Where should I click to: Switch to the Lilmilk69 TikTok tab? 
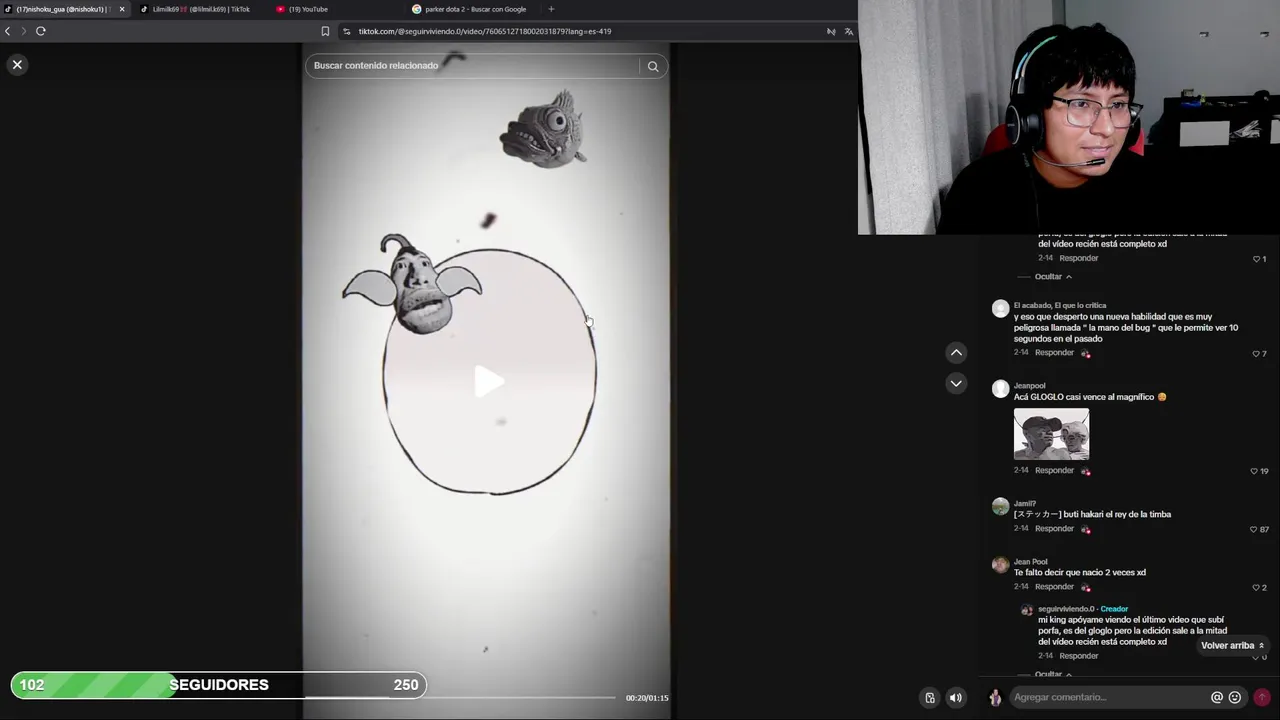pyautogui.click(x=200, y=9)
